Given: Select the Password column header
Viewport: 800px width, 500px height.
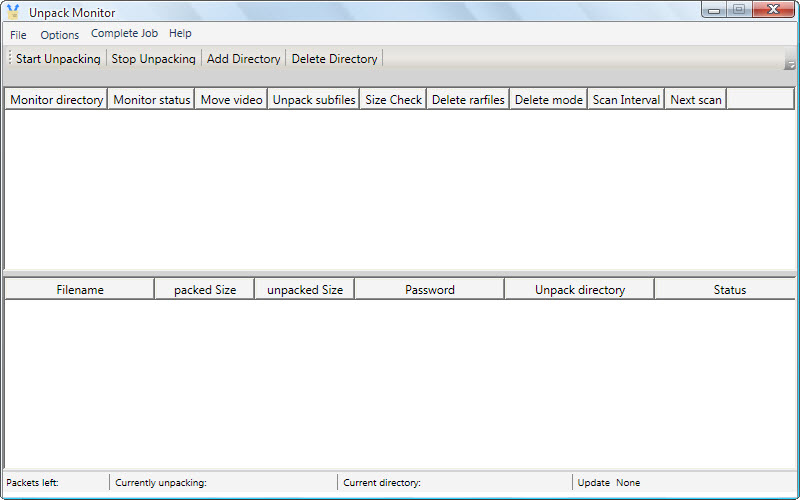Looking at the screenshot, I should pos(430,290).
